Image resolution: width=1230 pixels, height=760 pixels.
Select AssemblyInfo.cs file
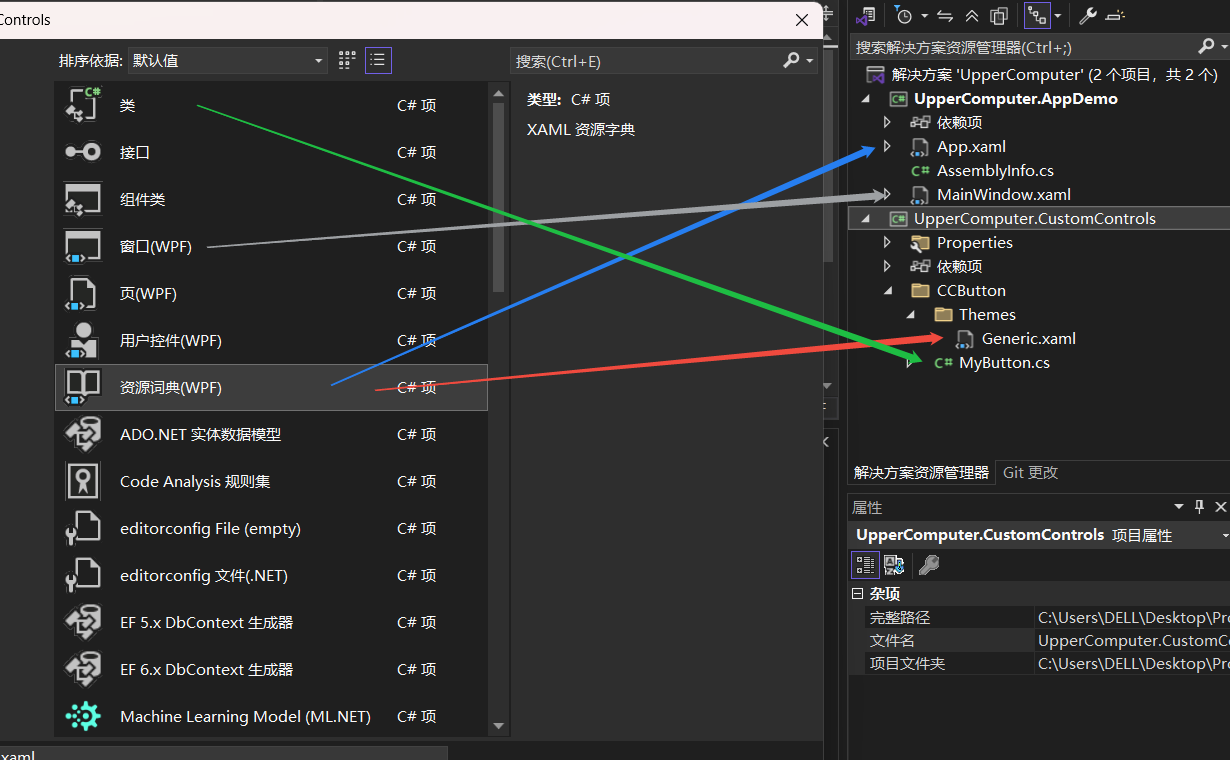(x=995, y=171)
